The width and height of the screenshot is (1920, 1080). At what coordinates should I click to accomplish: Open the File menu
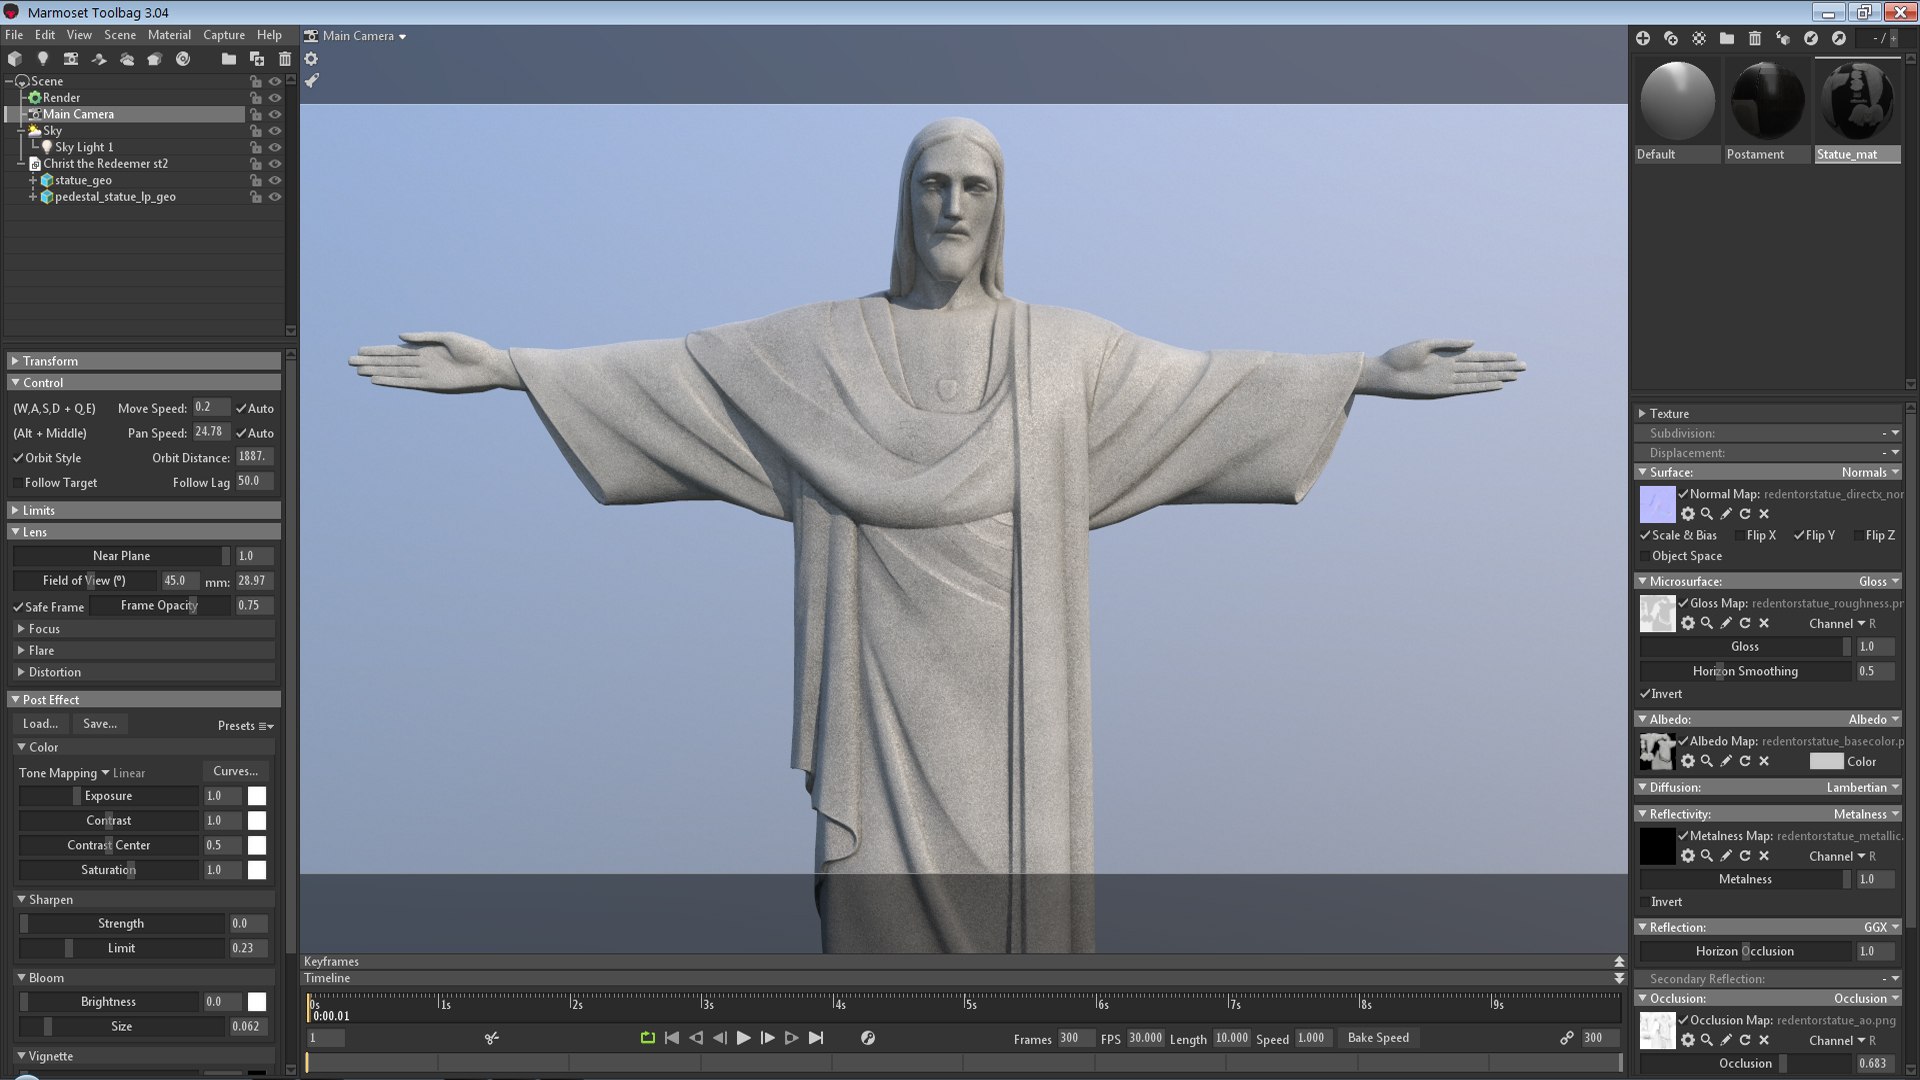point(14,35)
